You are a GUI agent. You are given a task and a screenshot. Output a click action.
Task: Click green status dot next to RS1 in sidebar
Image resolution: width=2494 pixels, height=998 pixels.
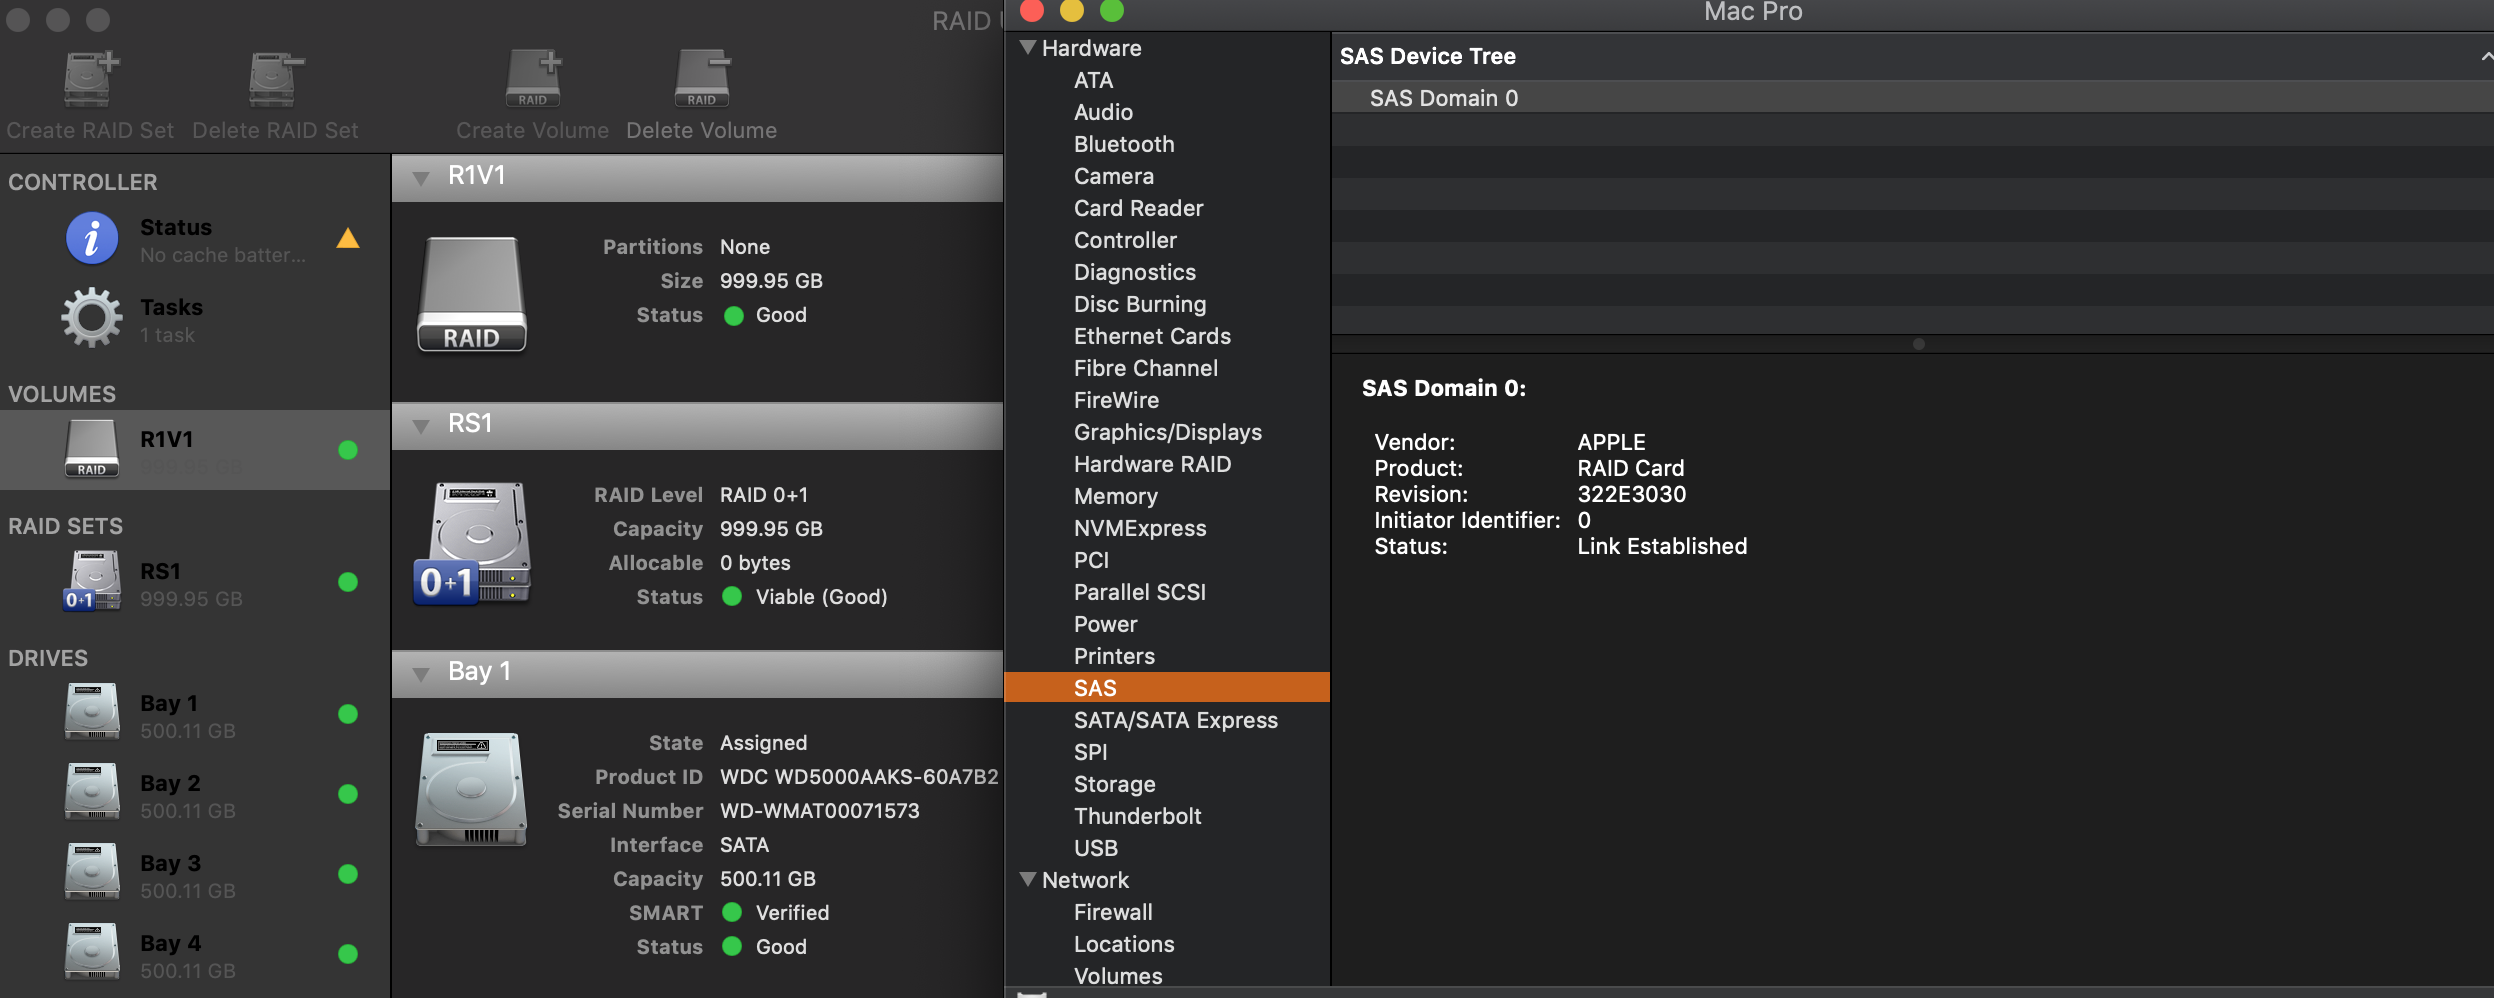[348, 582]
